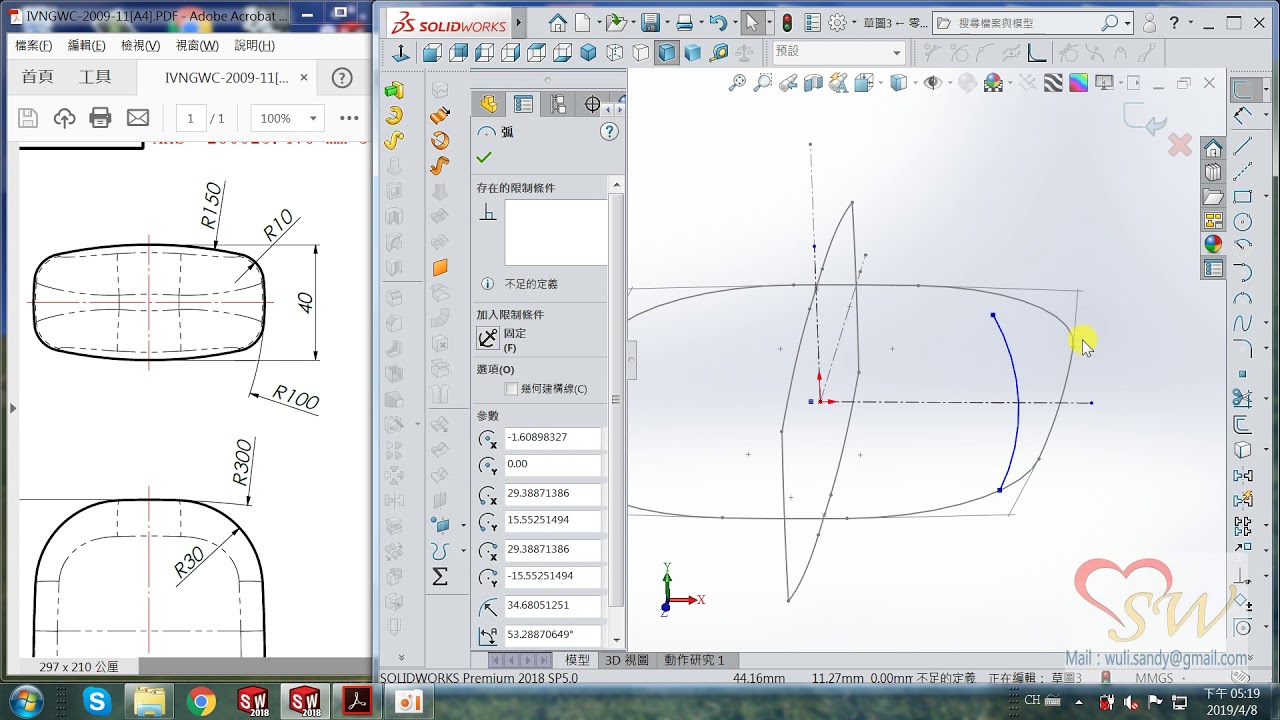The image size is (1280, 720).
Task: Open the 預設 configuration dropdown
Action: coord(838,52)
